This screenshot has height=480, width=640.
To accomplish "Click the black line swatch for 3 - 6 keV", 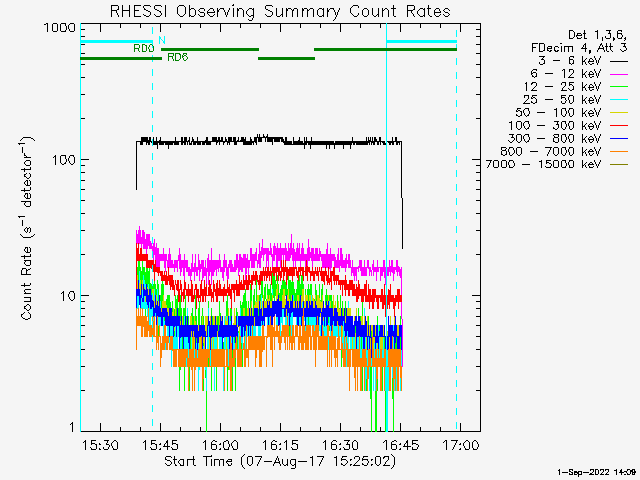I will pyautogui.click(x=619, y=62).
